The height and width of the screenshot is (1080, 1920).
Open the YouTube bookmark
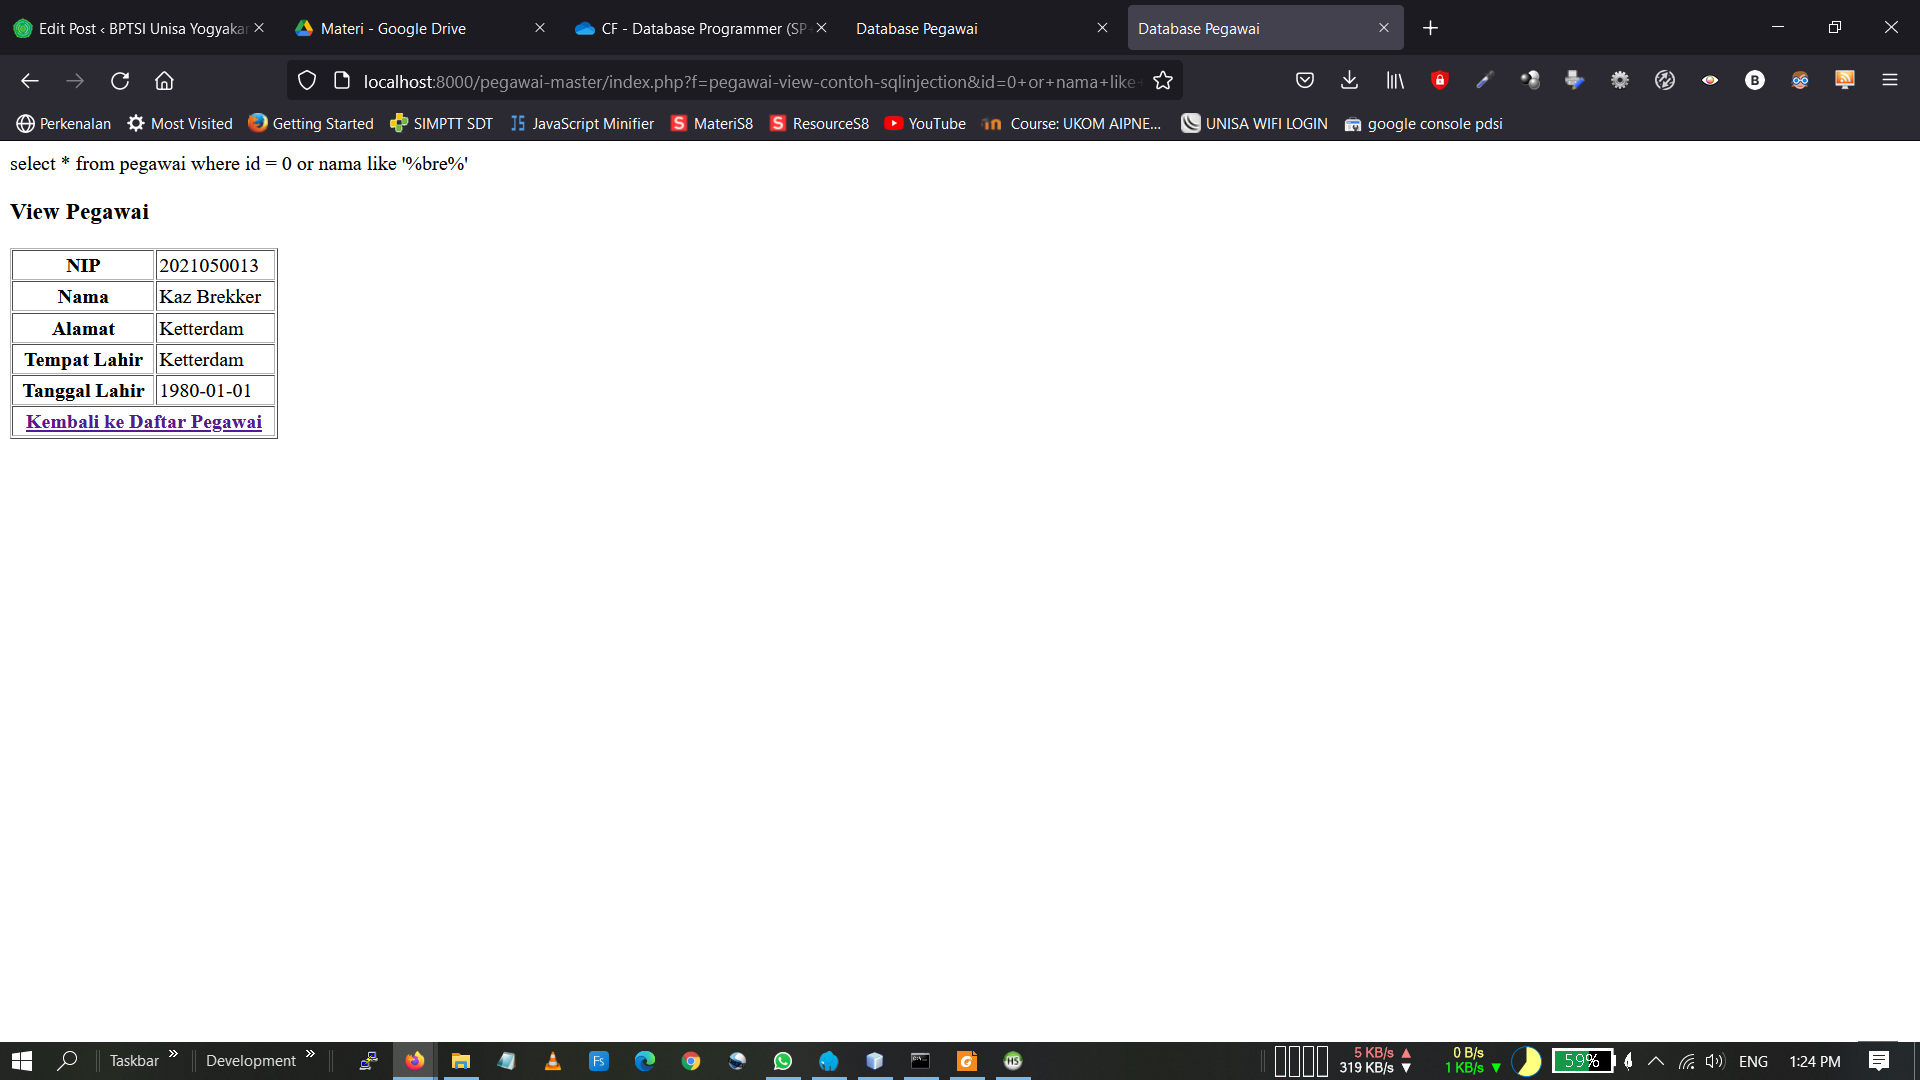(x=925, y=124)
